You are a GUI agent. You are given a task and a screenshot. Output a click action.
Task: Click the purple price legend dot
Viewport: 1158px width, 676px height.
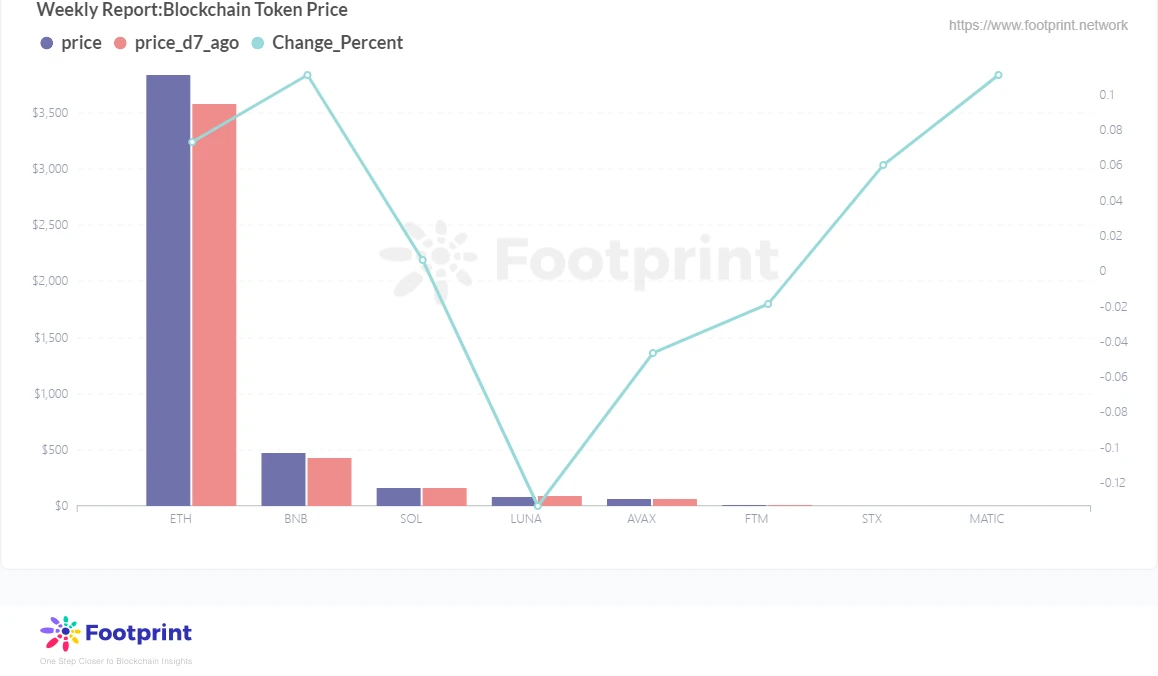click(x=47, y=43)
